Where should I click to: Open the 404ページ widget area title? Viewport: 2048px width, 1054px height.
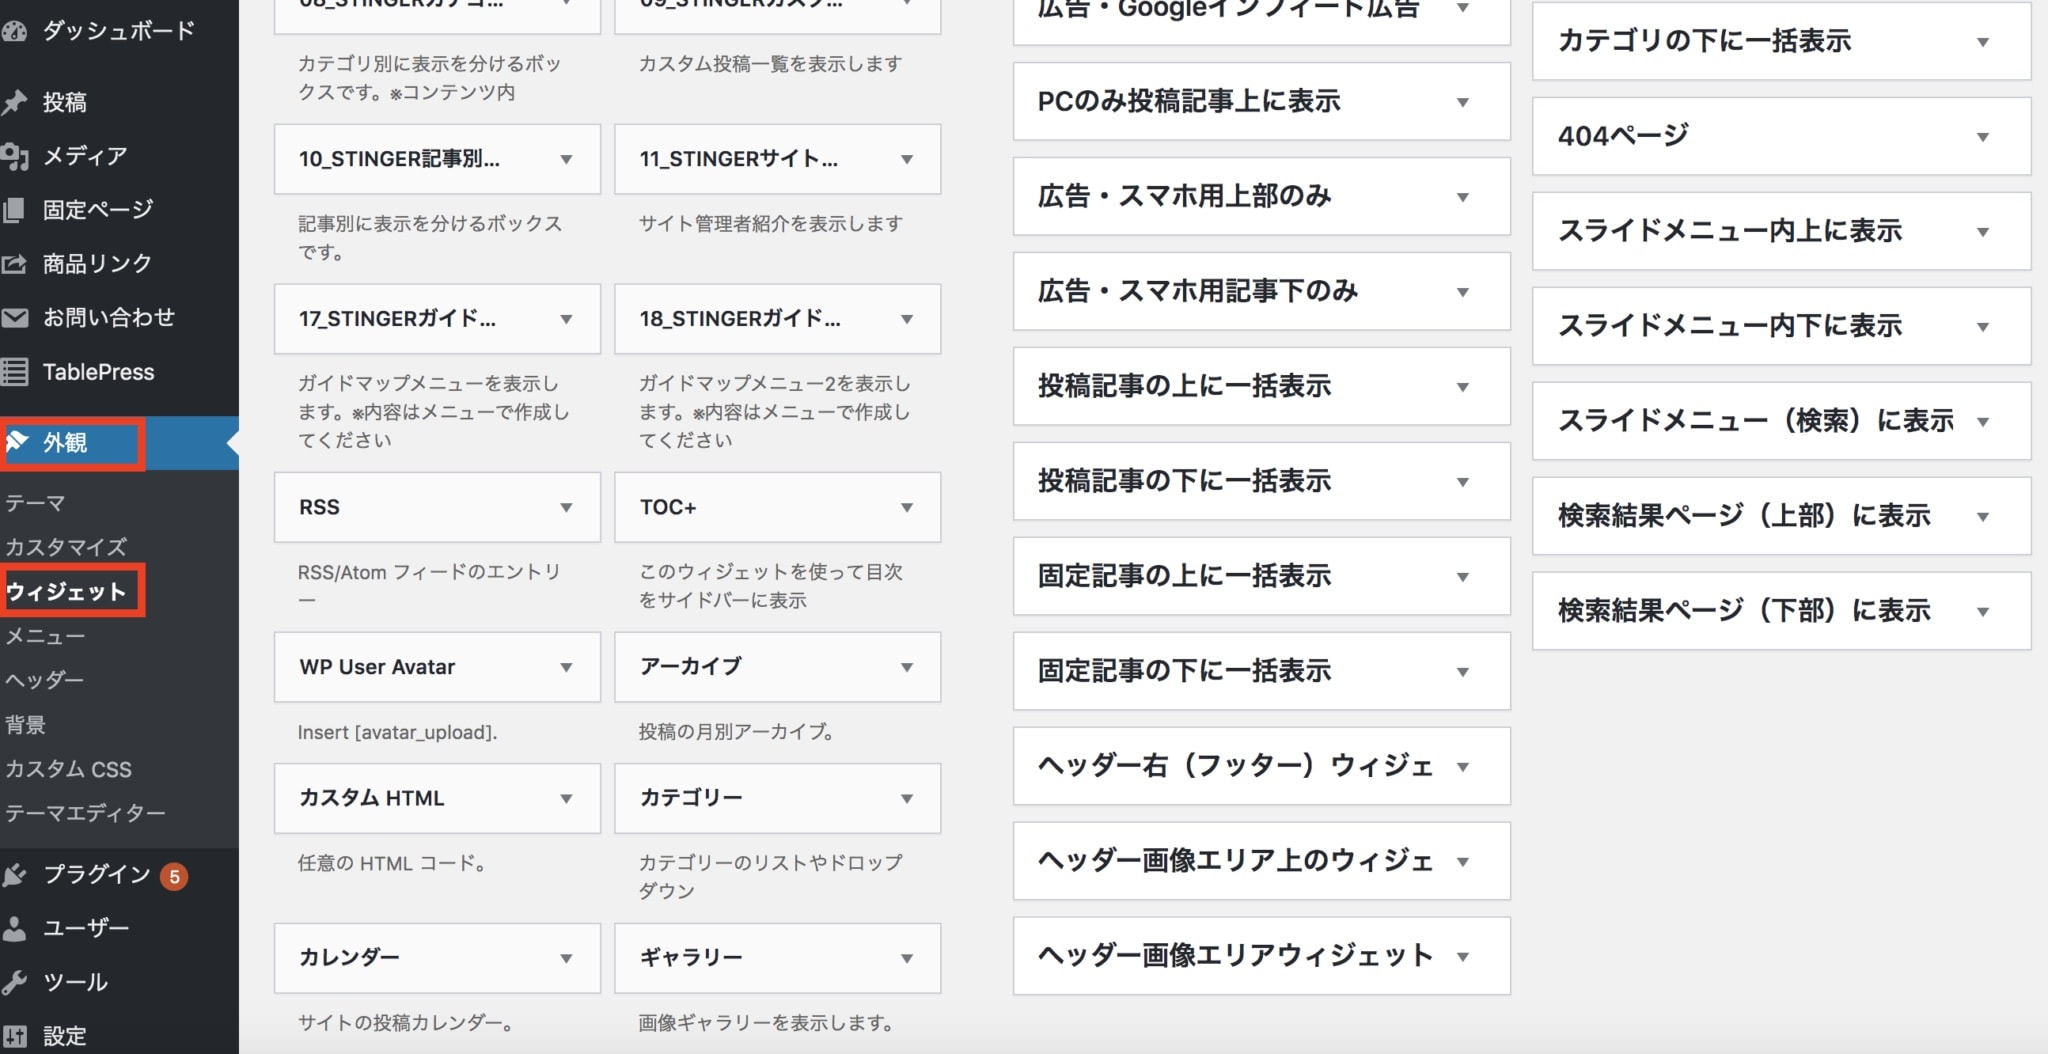(1623, 136)
